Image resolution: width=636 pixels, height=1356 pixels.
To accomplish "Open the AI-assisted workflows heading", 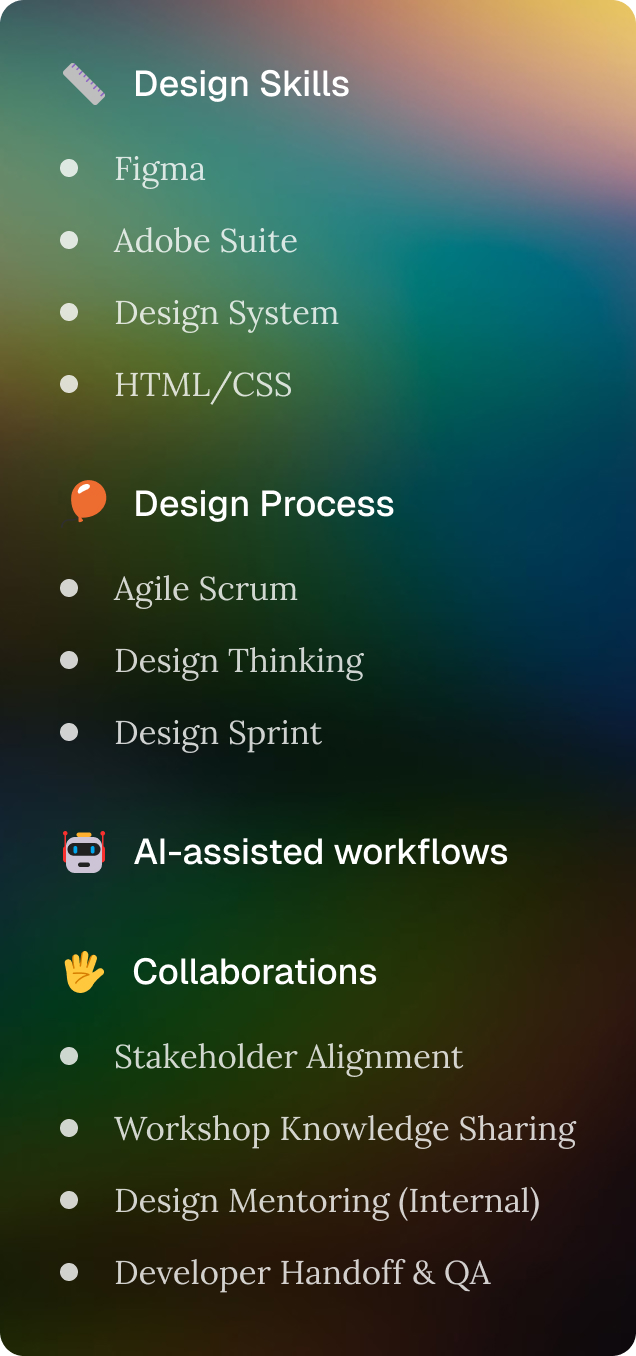I will point(321,852).
